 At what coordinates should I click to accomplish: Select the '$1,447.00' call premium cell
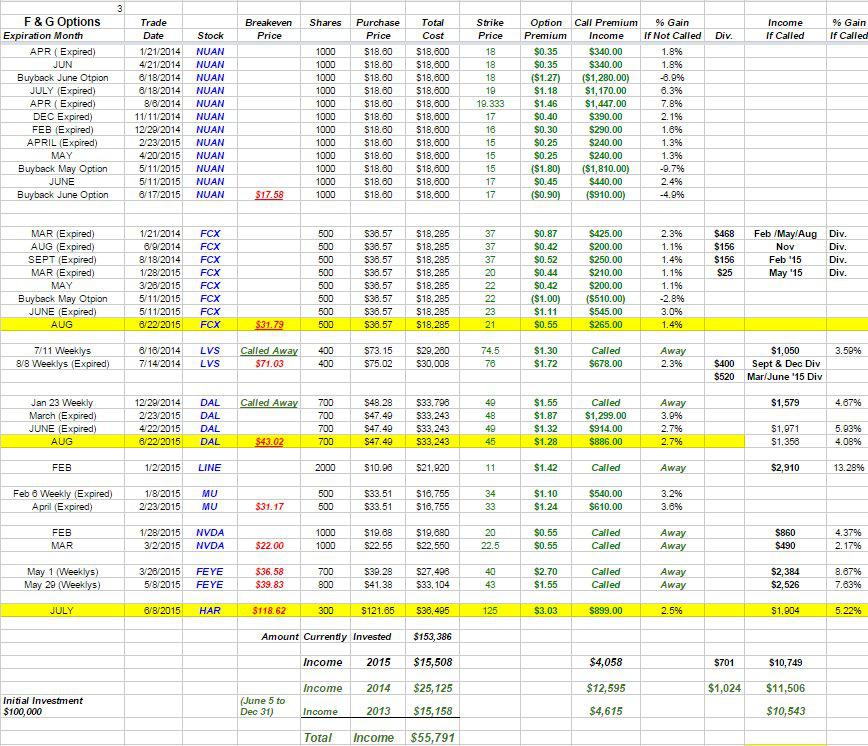tap(606, 103)
